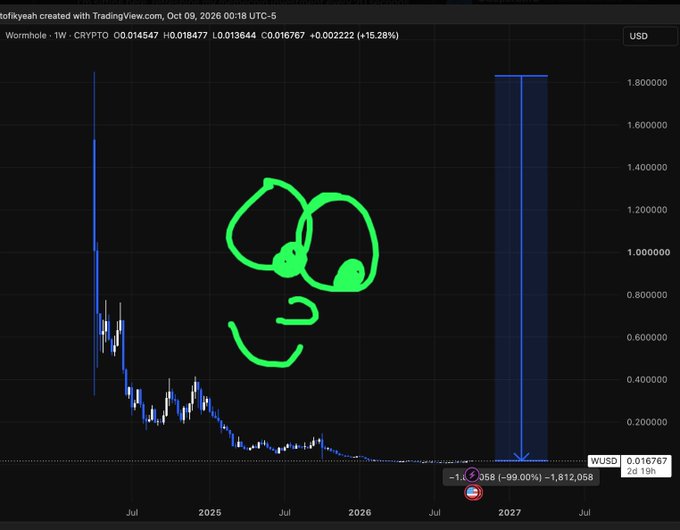Click the 0.200000 price axis label
Screen dimensions: 680x530
647,422
